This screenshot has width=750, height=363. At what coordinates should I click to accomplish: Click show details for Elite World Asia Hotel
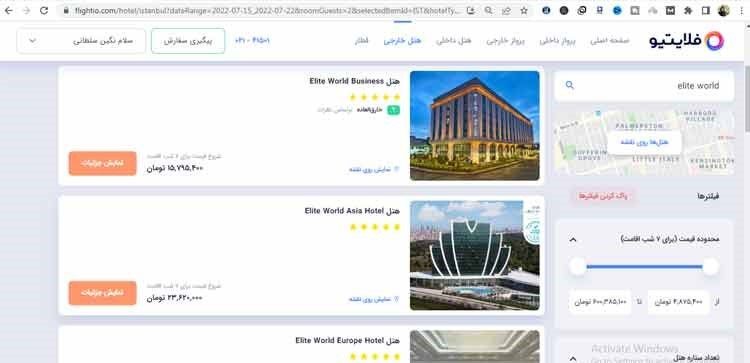point(102,293)
